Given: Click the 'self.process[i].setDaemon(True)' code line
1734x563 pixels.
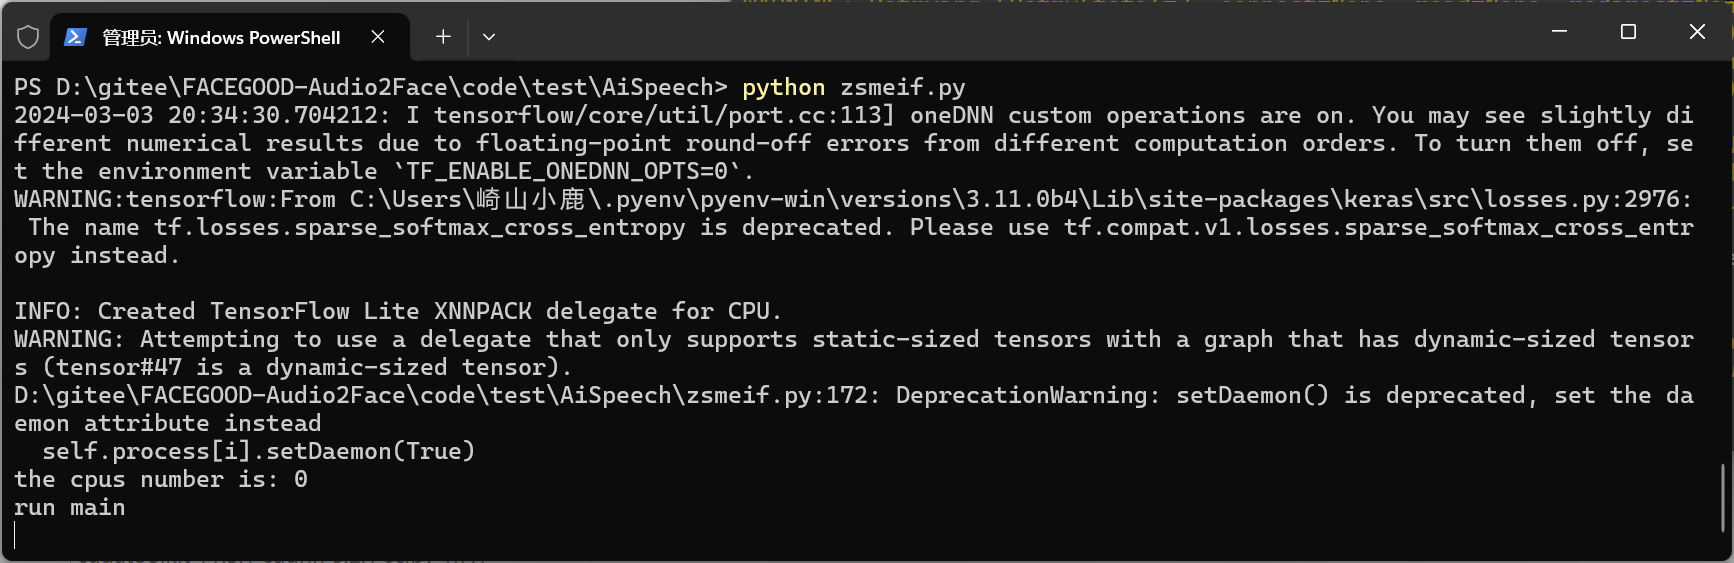Looking at the screenshot, I should point(258,452).
